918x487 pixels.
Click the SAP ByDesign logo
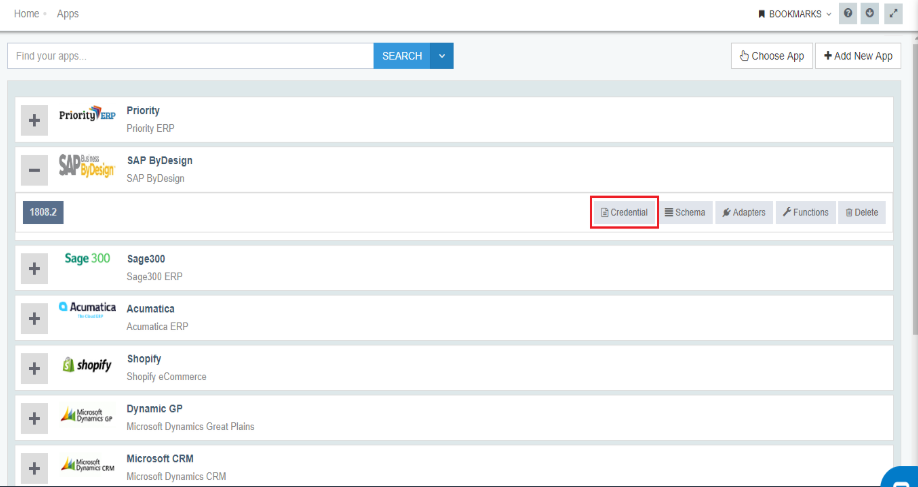pyautogui.click(x=87, y=165)
